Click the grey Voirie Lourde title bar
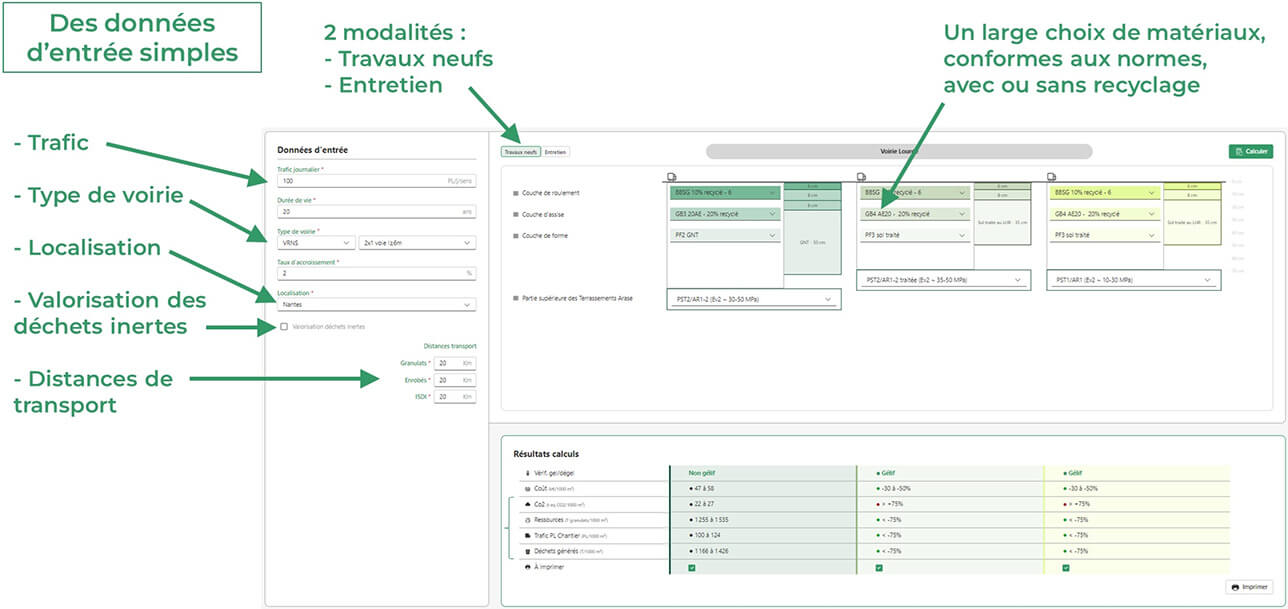Viewport: 1288px width, 609px height. (x=897, y=151)
